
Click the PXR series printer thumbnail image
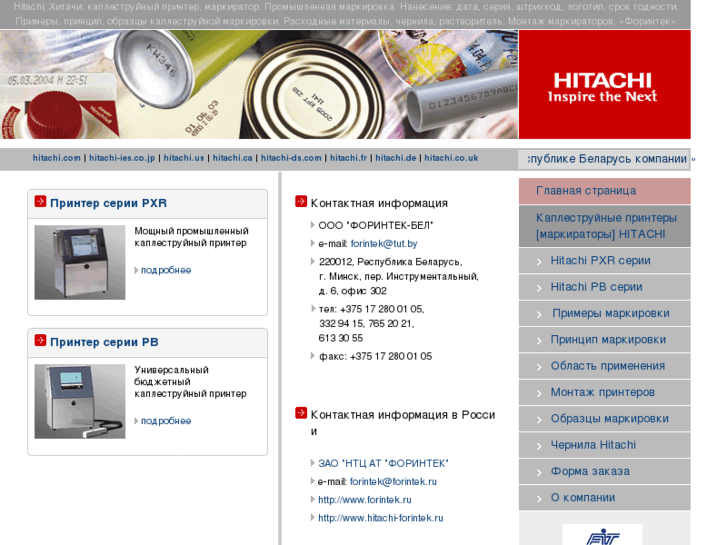tap(80, 263)
